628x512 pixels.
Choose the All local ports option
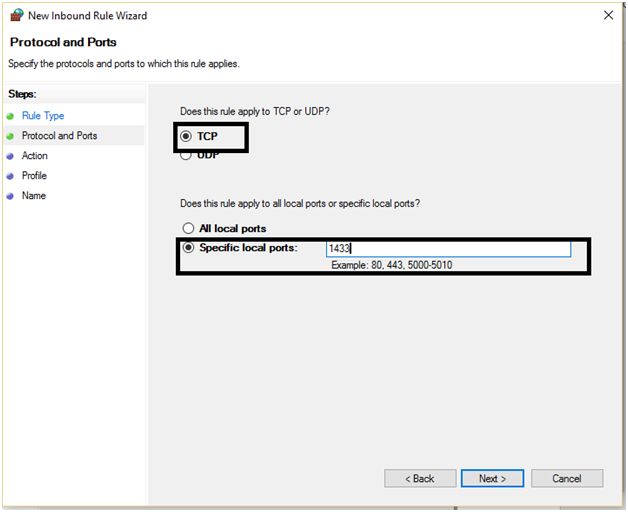click(187, 229)
